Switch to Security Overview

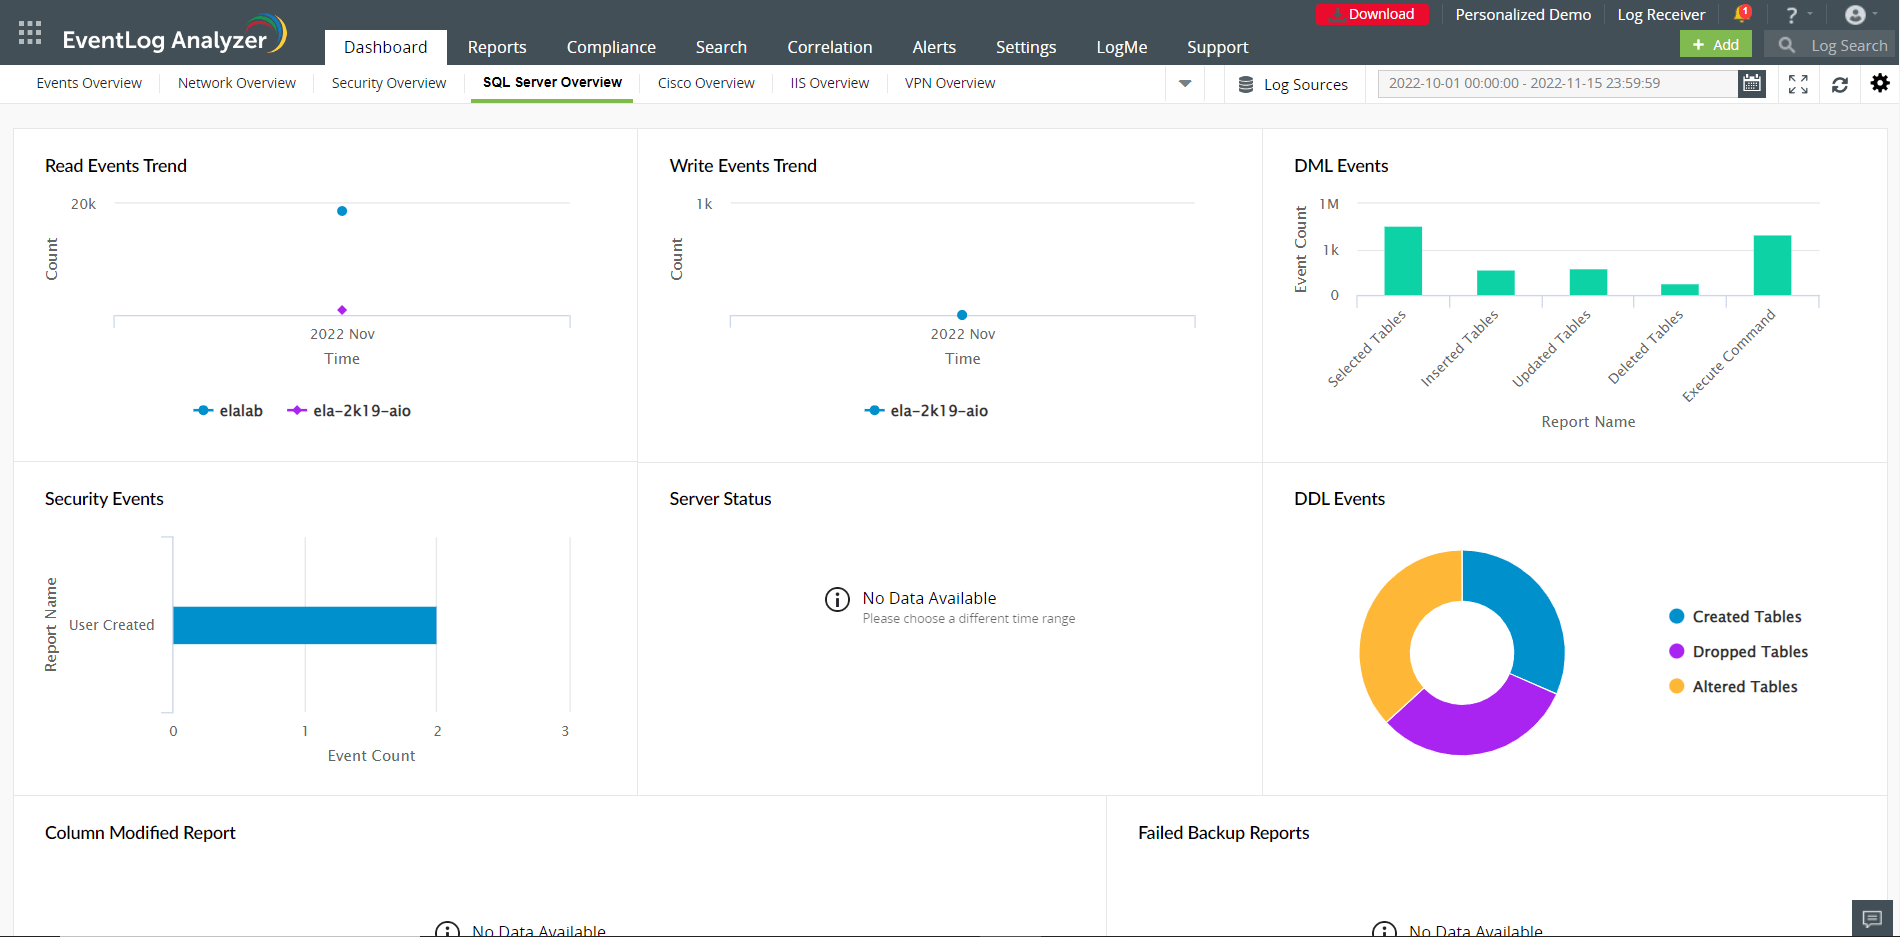(x=389, y=83)
